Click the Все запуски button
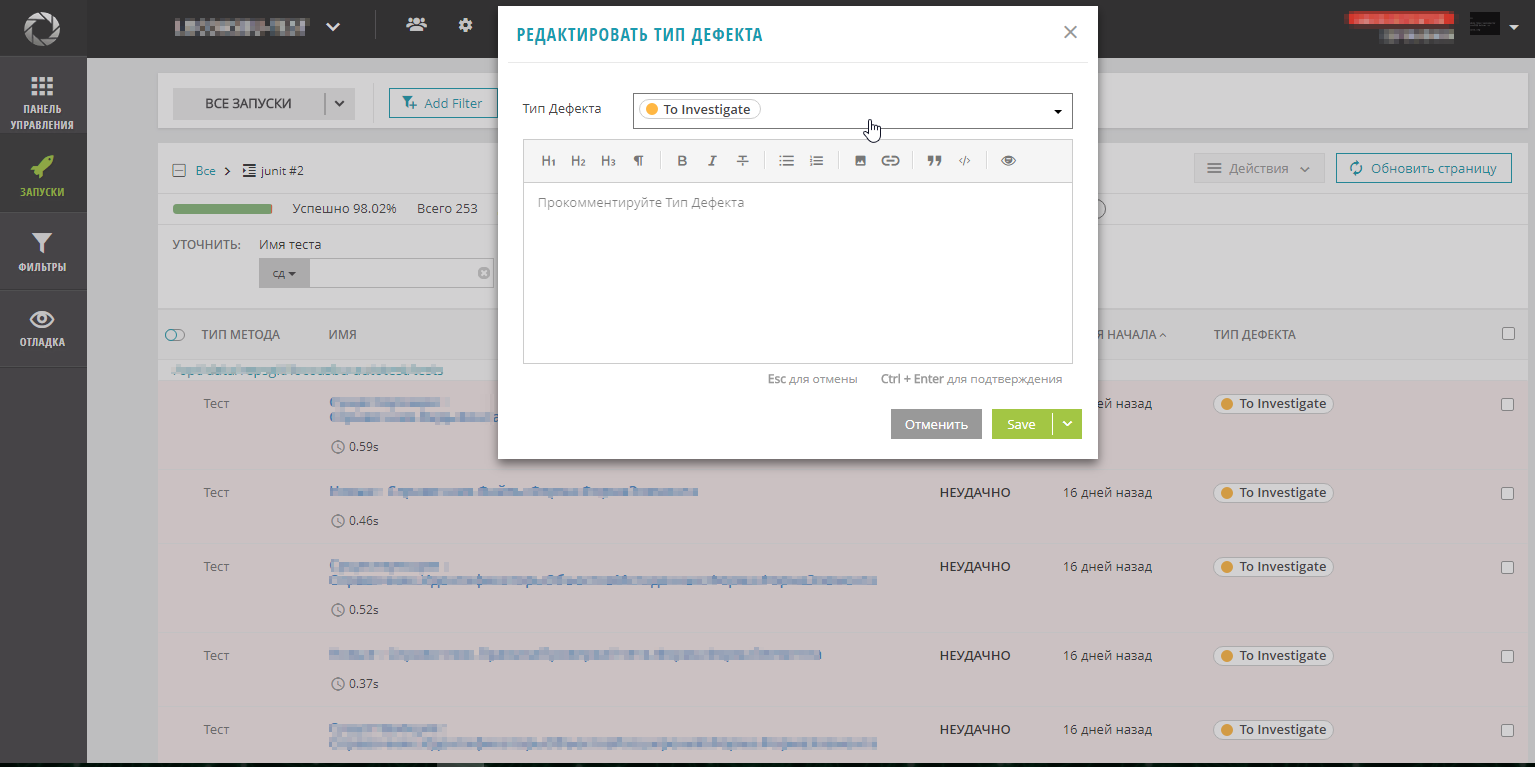 (x=248, y=103)
